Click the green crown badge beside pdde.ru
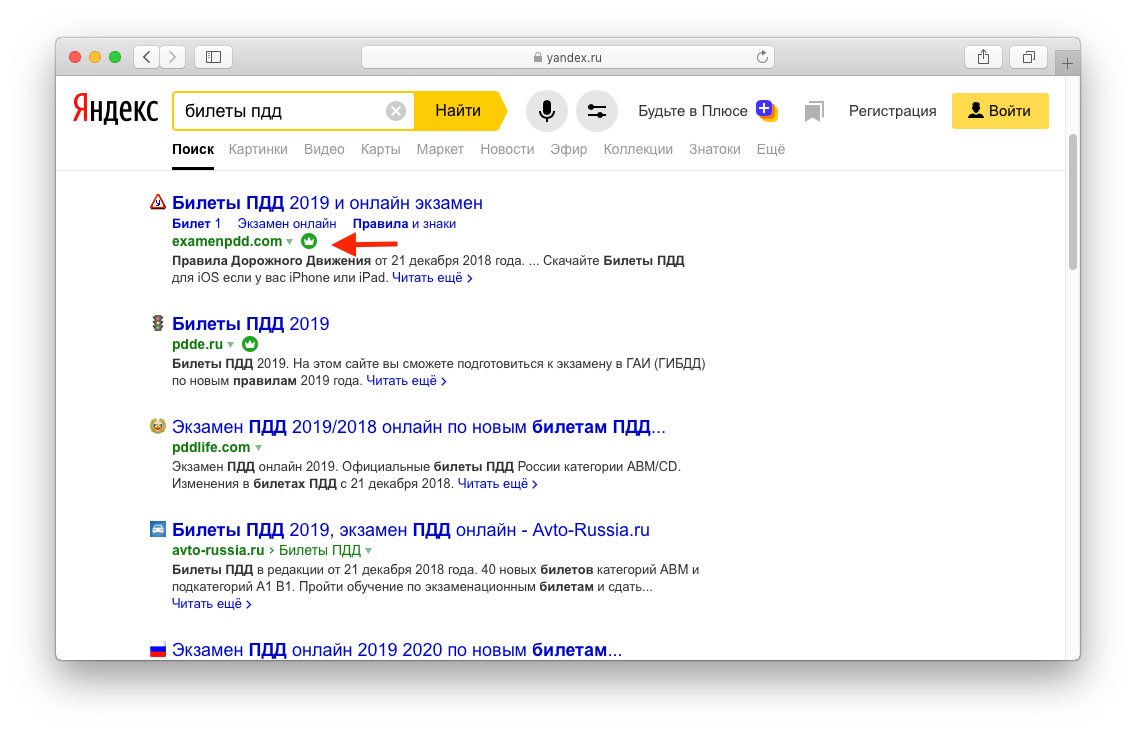Viewport: 1136px width, 734px height. click(250, 344)
